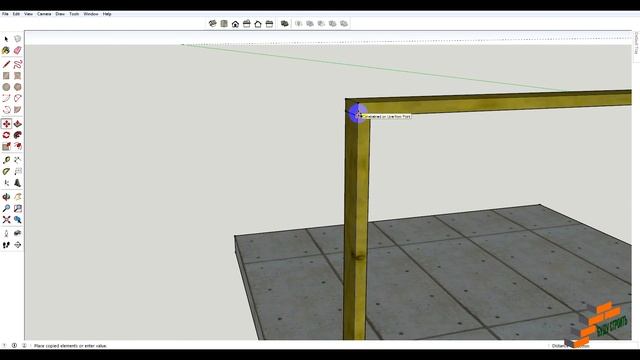
Task: Select the 2-Point Arc tool
Action: 18,98
